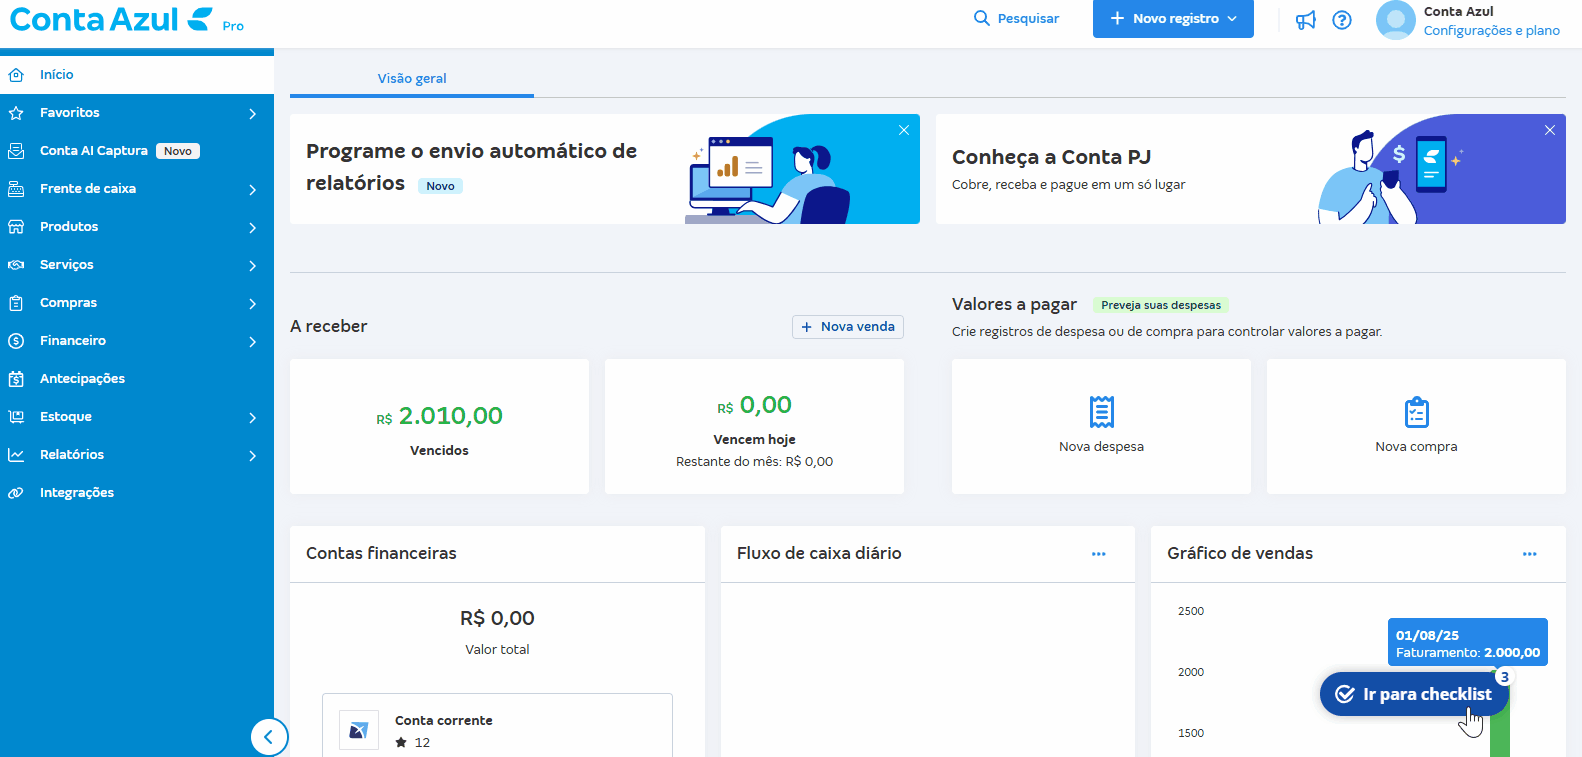Click the Conta corrente account name
Screen dimensions: 1582x757
pyautogui.click(x=444, y=721)
